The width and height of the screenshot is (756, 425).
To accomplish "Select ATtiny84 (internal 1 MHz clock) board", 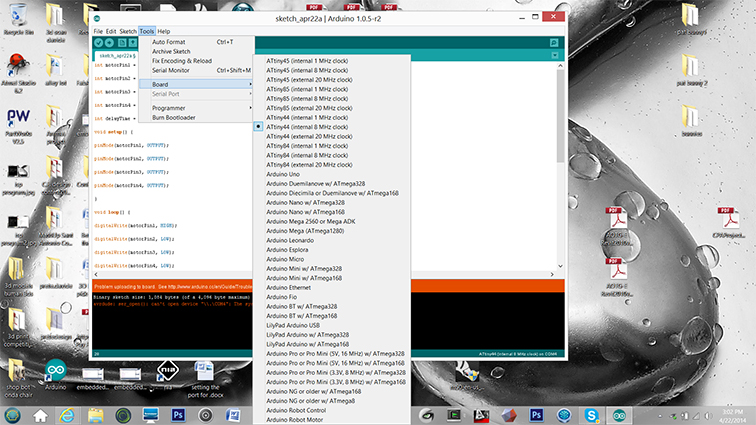I will pos(307,146).
